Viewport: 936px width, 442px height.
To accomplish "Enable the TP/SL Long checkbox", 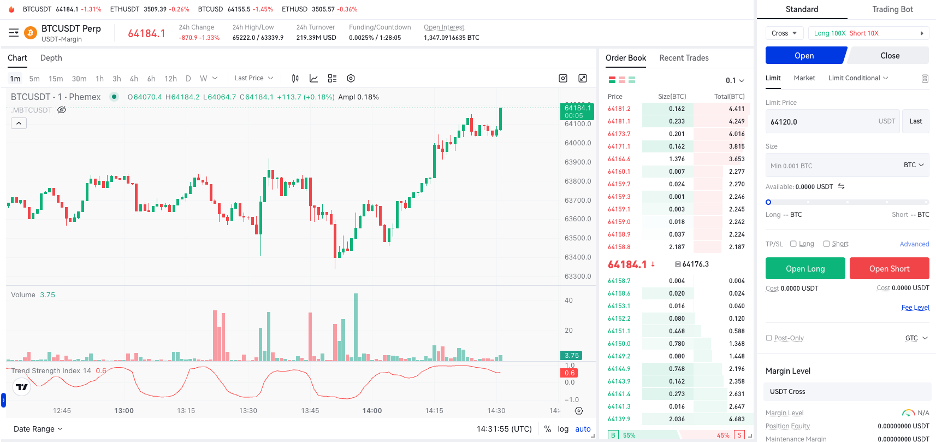I will click(794, 243).
